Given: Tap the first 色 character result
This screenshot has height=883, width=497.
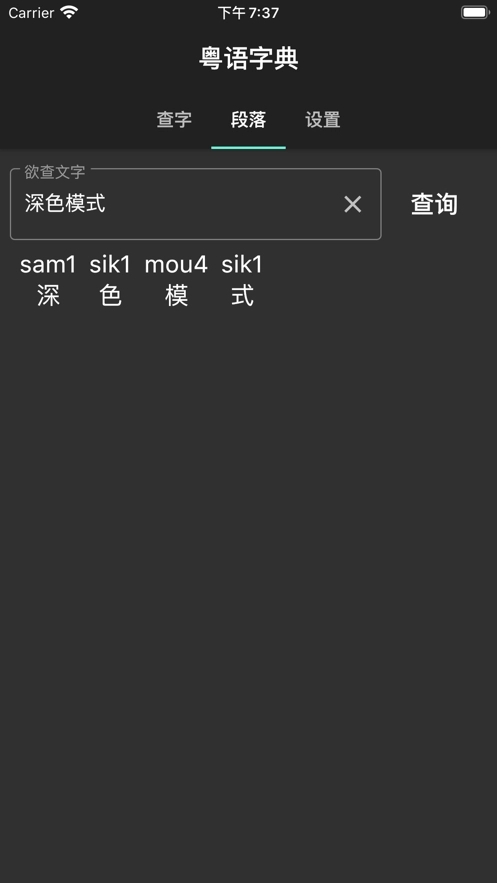Looking at the screenshot, I should (110, 296).
